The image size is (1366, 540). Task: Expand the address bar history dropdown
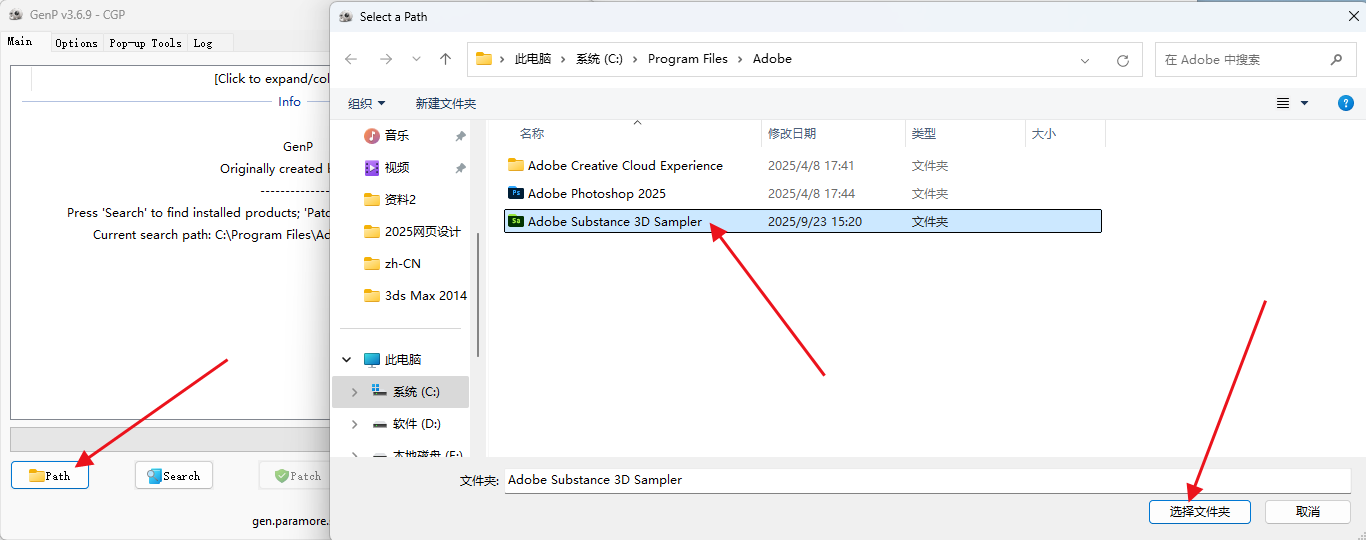[x=1085, y=60]
